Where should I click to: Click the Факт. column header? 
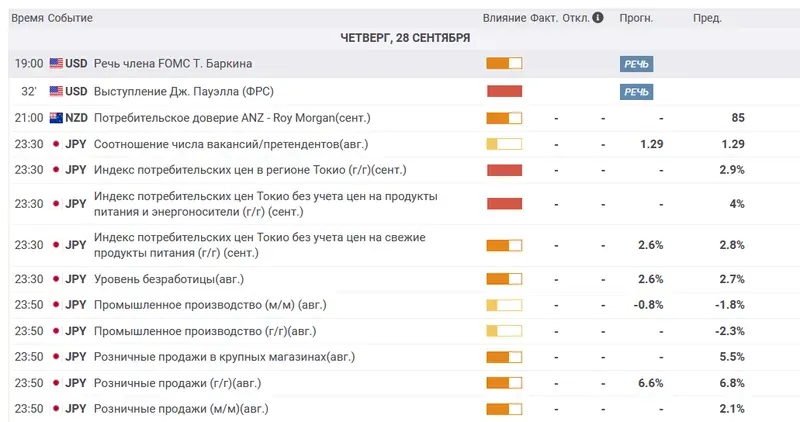[544, 18]
